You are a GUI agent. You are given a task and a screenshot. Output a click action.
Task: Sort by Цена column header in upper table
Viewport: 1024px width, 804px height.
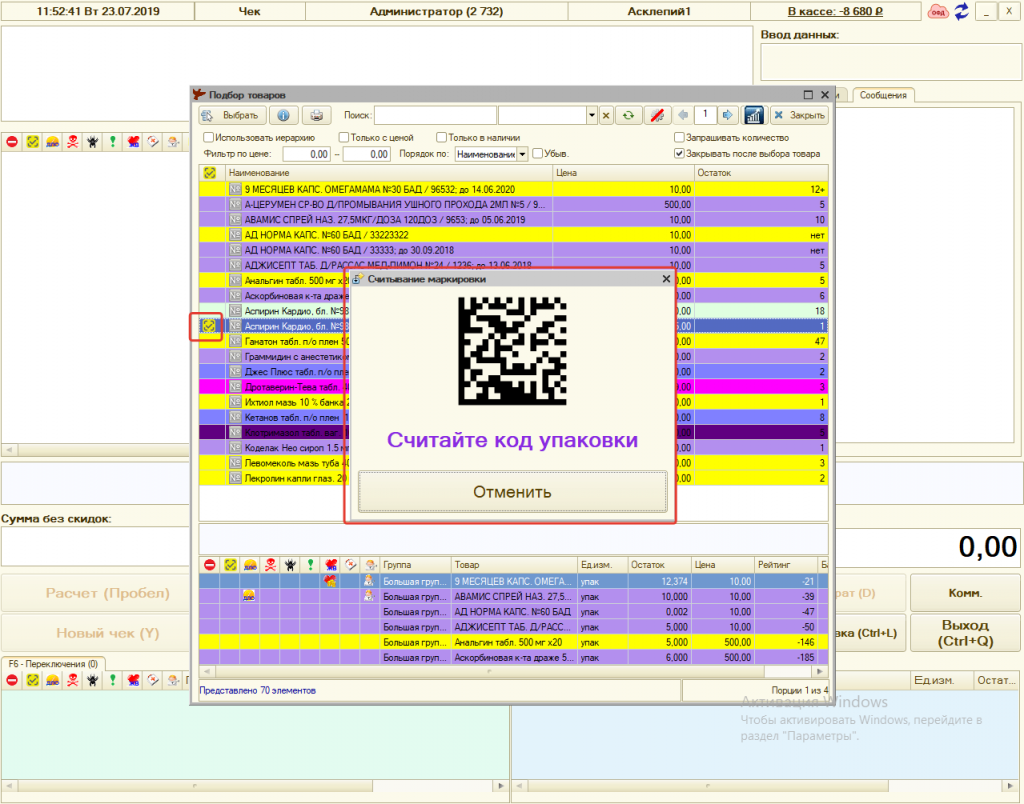click(623, 173)
